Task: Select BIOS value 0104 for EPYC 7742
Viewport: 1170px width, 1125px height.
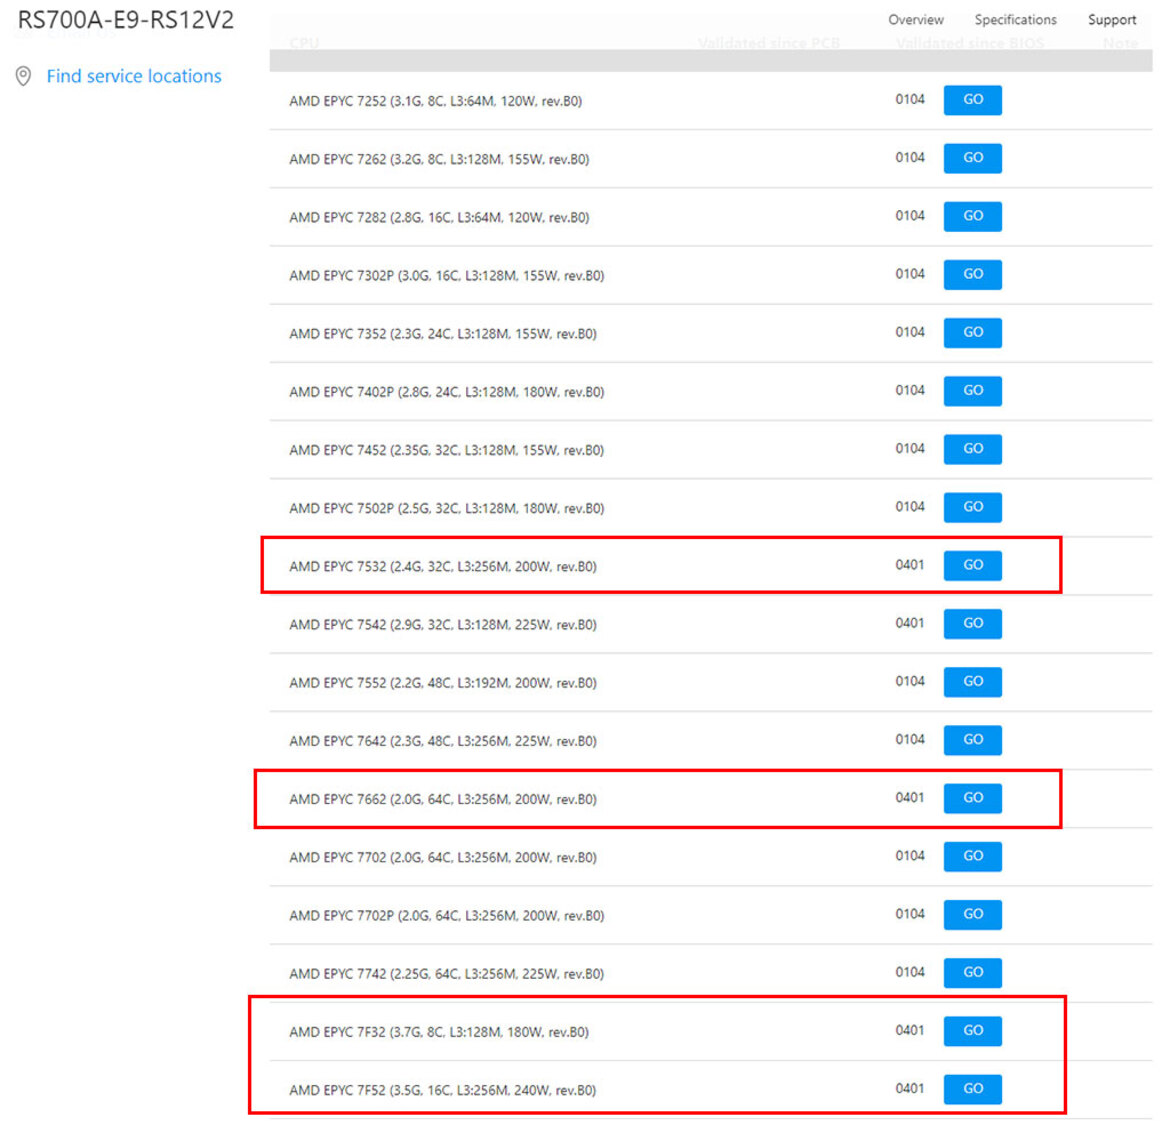Action: (x=910, y=972)
